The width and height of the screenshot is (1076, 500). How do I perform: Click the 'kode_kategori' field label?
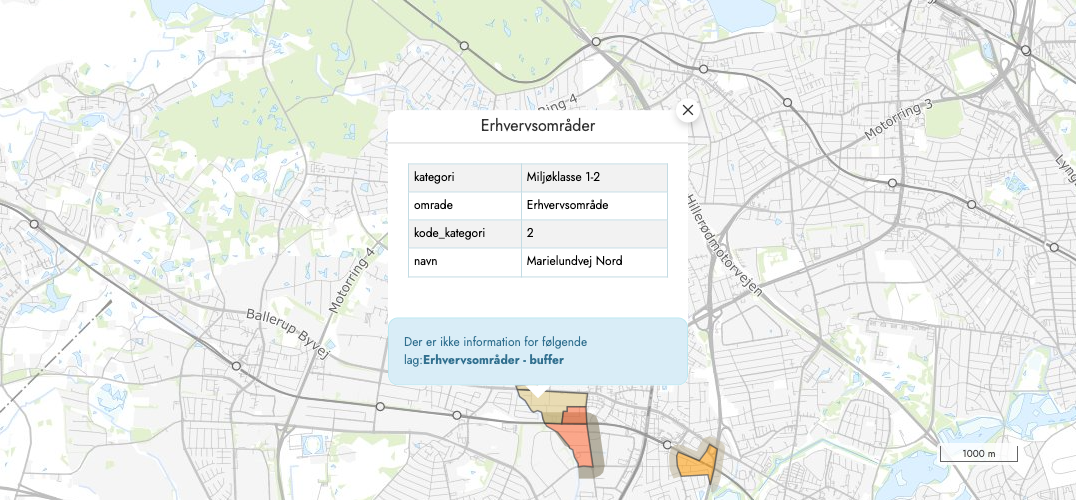coord(449,233)
